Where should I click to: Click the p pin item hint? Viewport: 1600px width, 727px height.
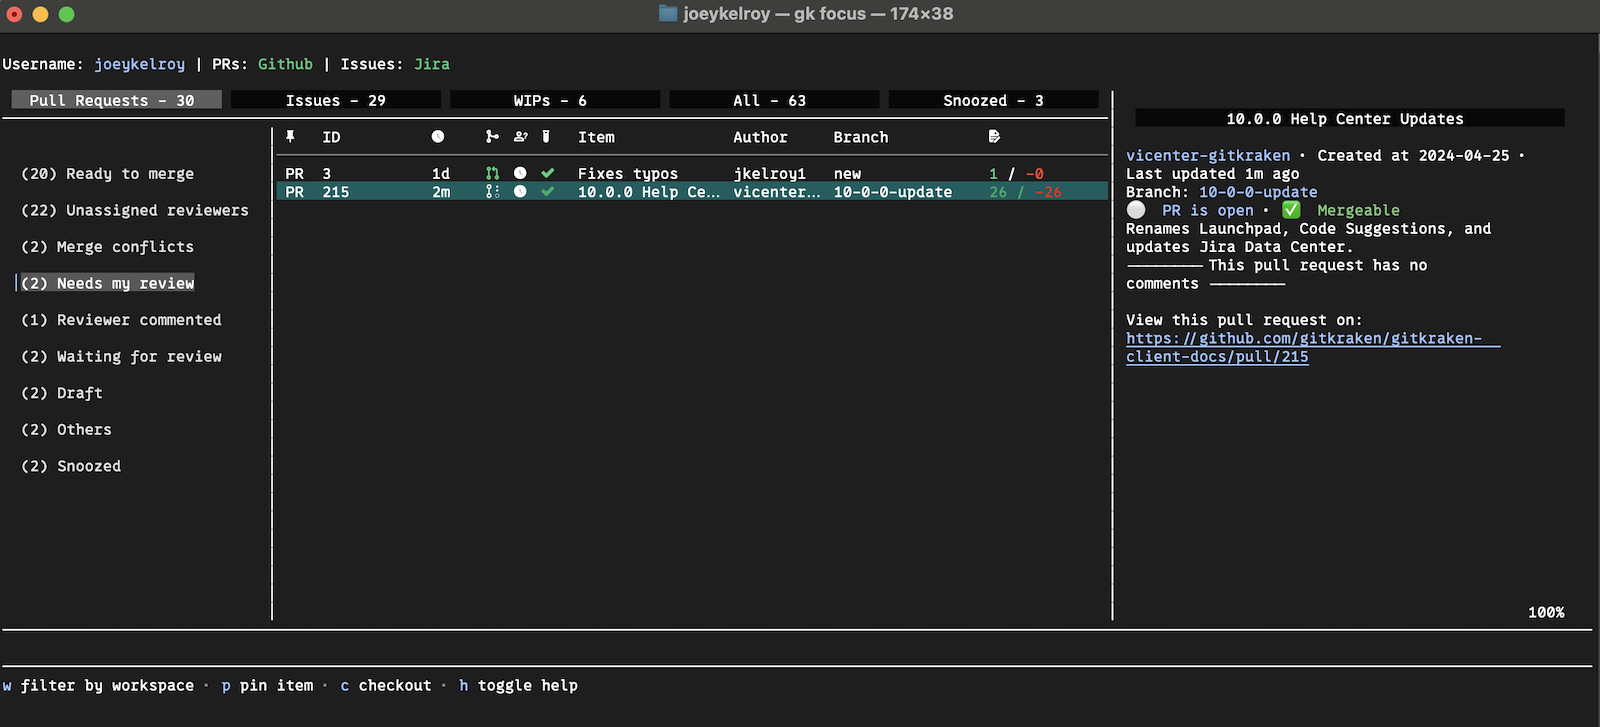tap(267, 685)
